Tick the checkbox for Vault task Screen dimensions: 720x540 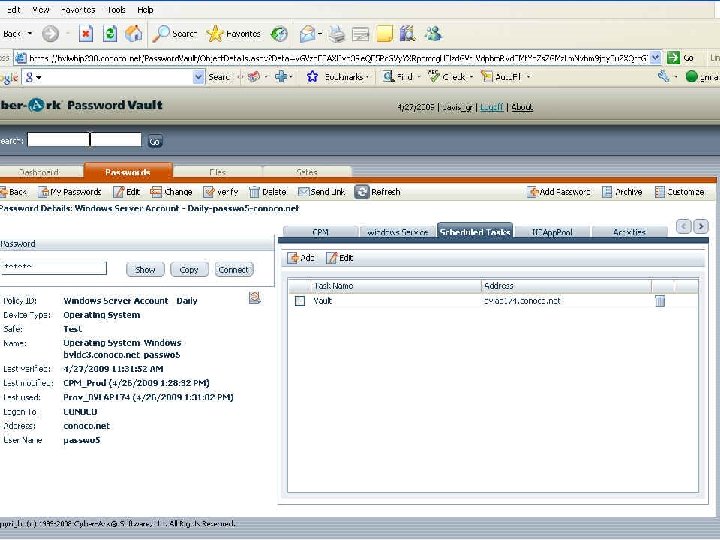tap(300, 301)
